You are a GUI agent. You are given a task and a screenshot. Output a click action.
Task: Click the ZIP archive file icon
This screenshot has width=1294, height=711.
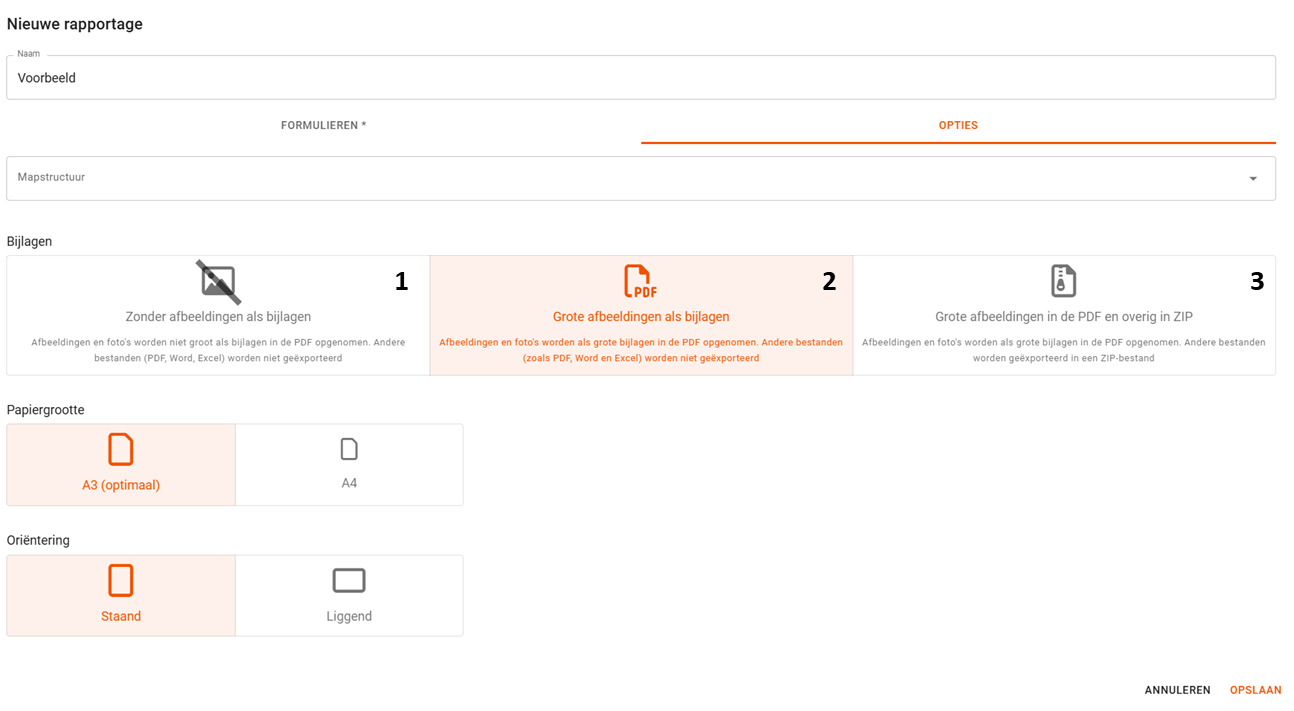click(x=1063, y=282)
